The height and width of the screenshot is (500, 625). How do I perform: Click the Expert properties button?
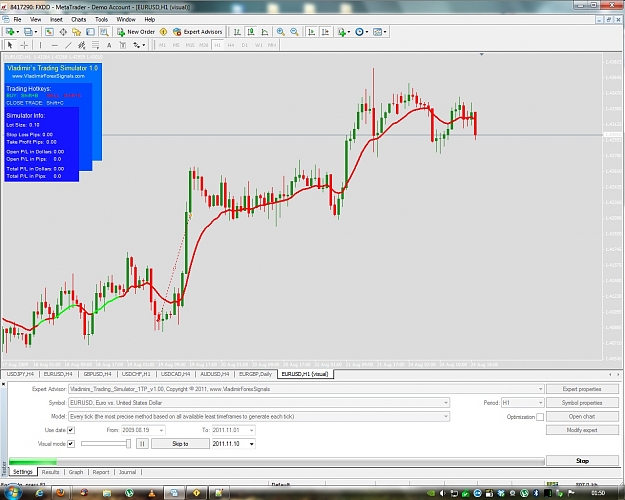(x=582, y=389)
